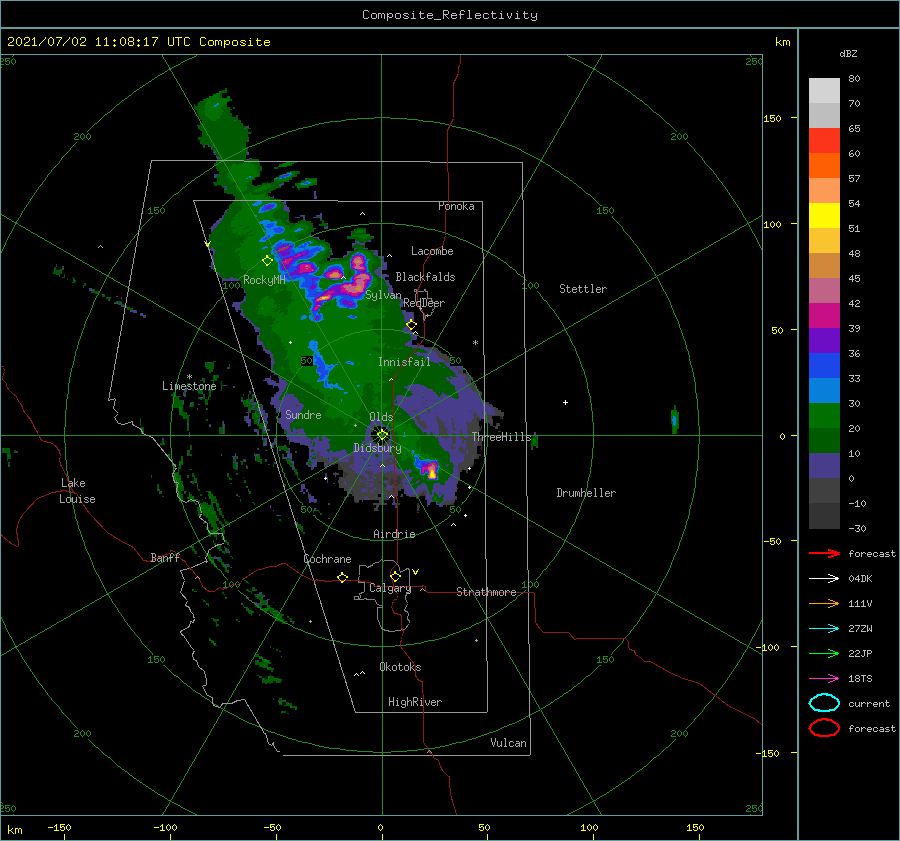This screenshot has width=900, height=841.
Task: Click the white 04DK arrow legend icon
Action: pyautogui.click(x=824, y=579)
